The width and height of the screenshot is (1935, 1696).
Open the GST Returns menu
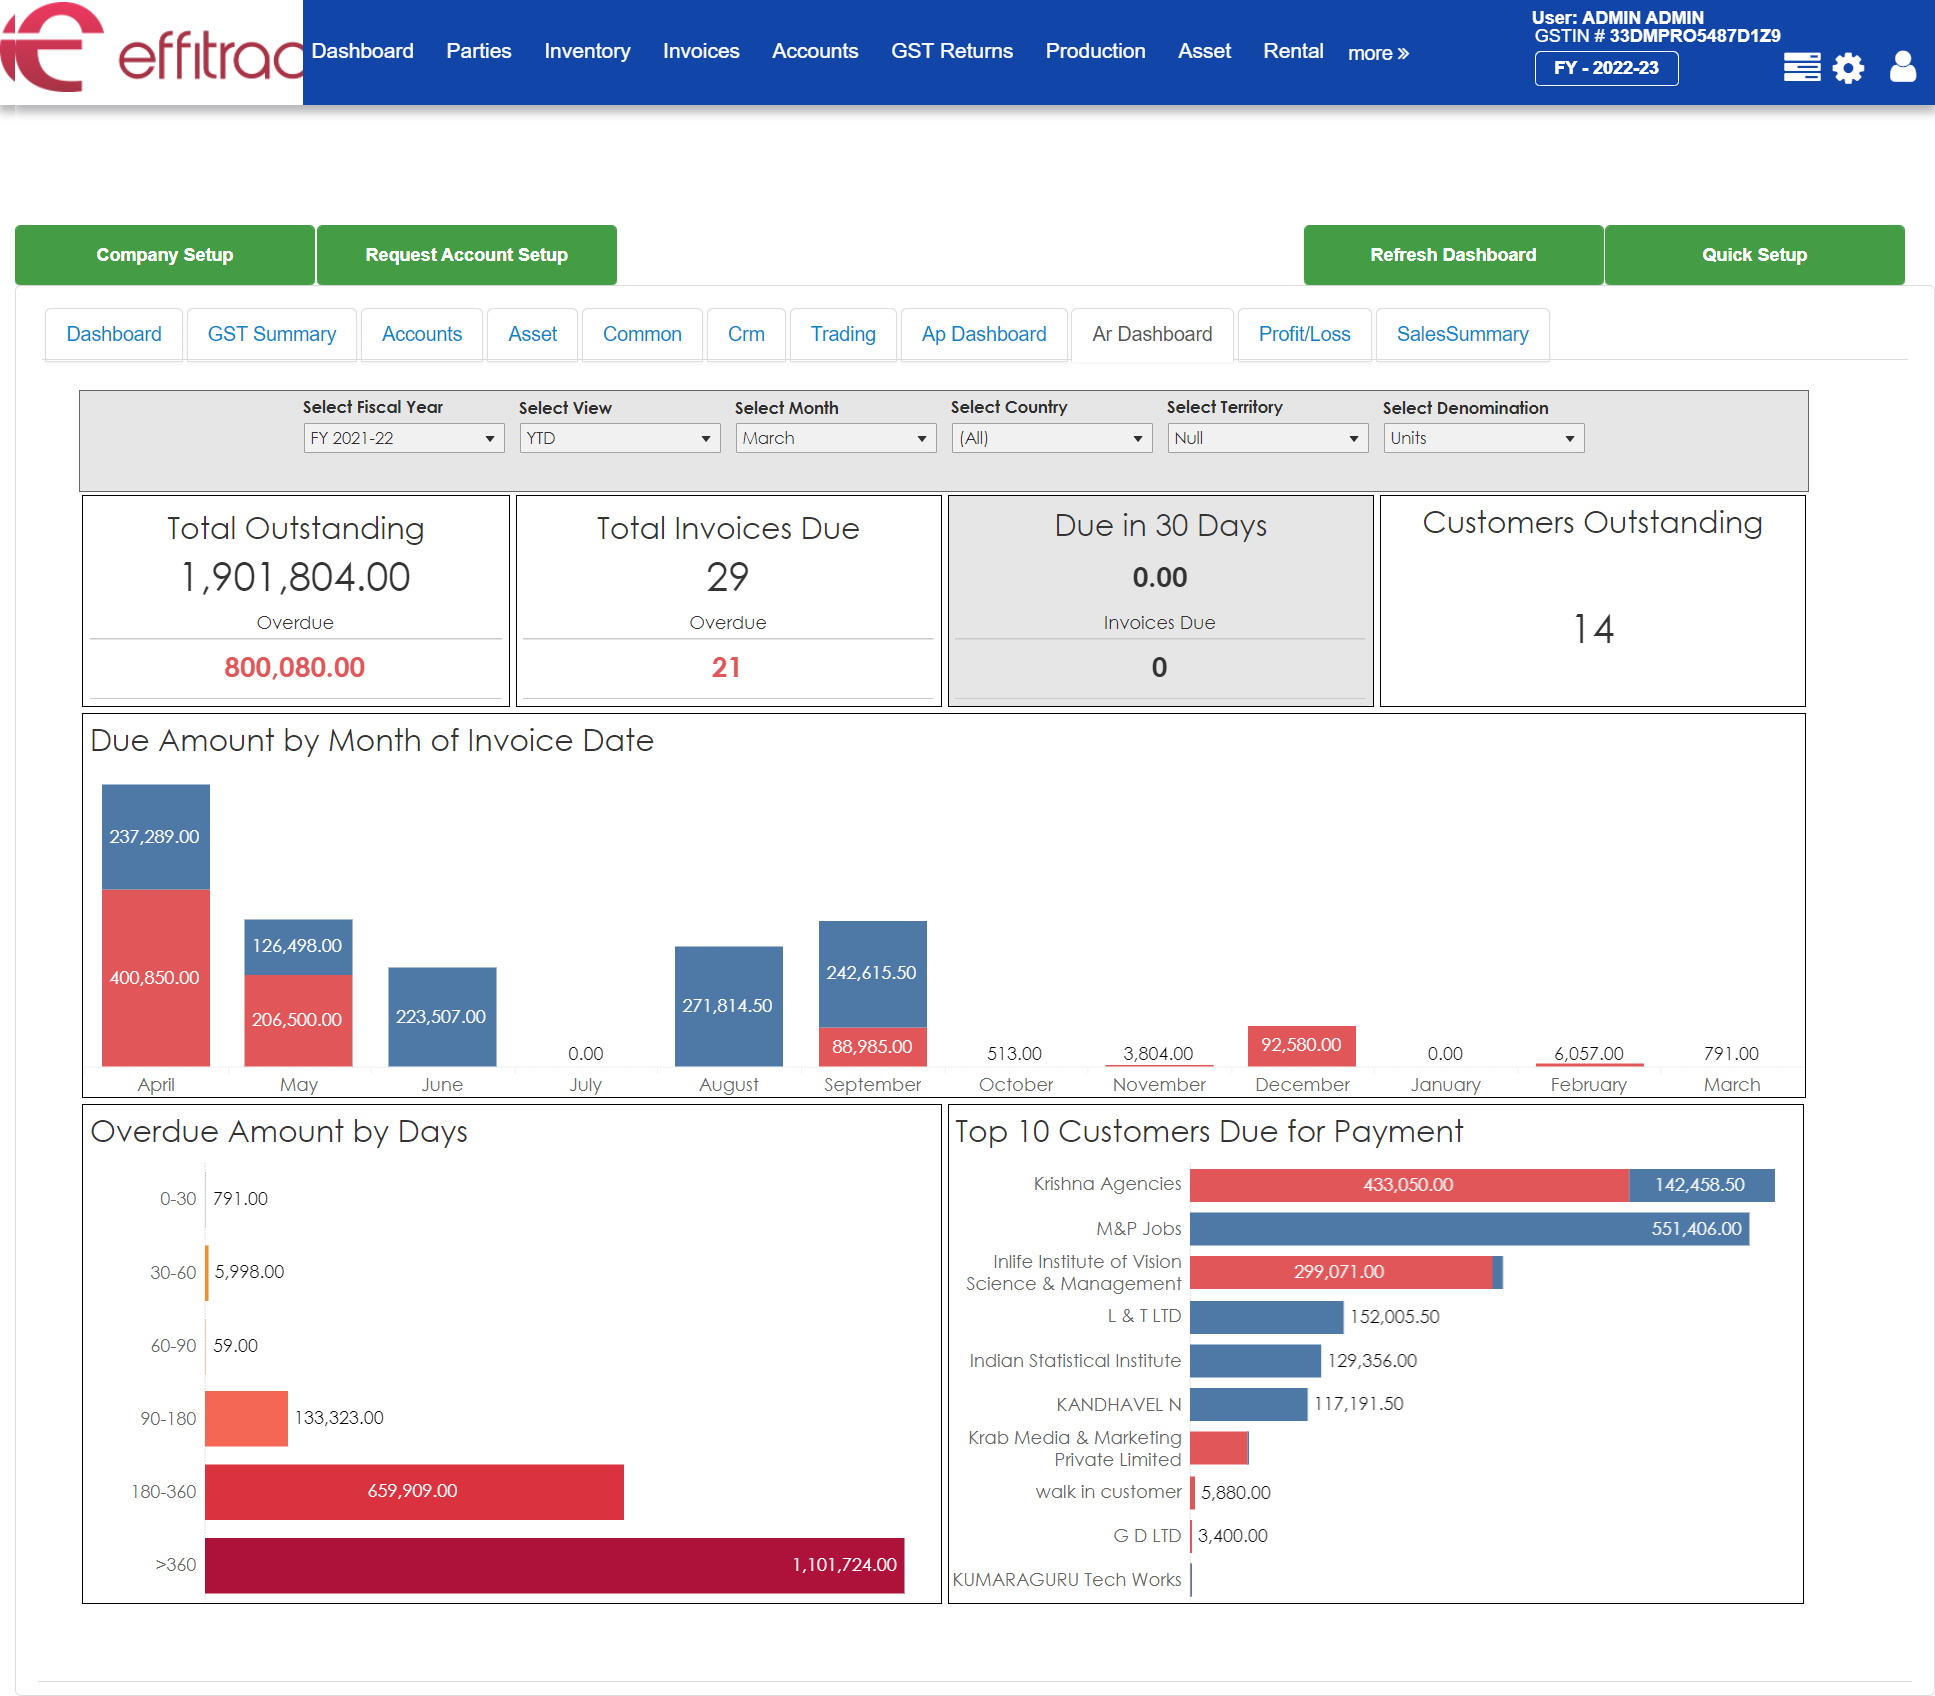coord(951,51)
